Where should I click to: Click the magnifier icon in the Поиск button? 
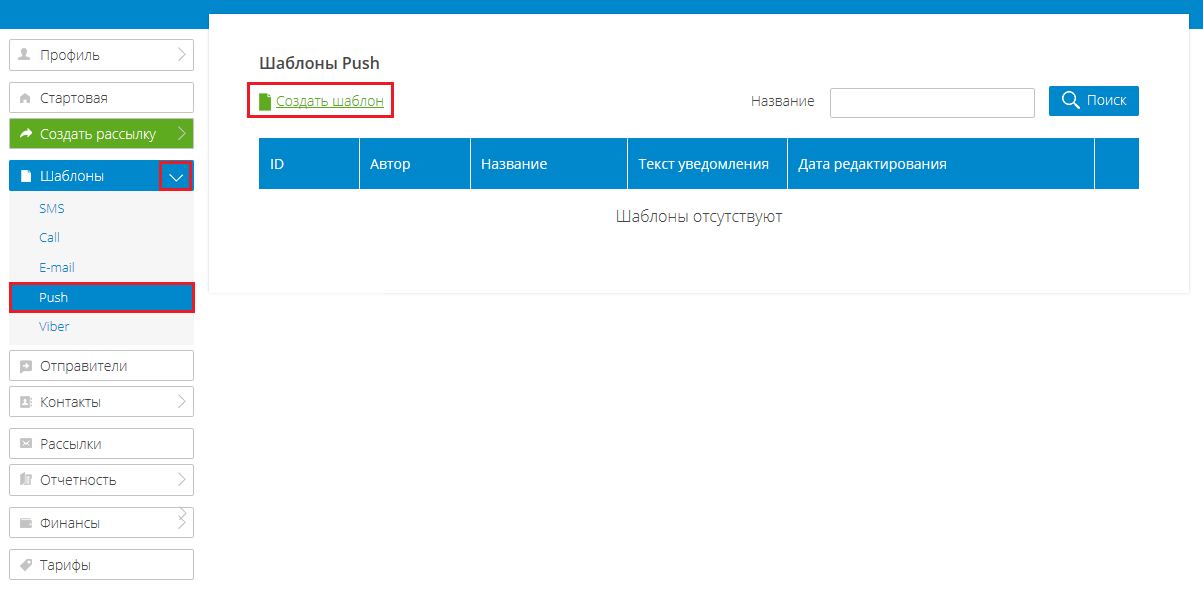click(1070, 100)
